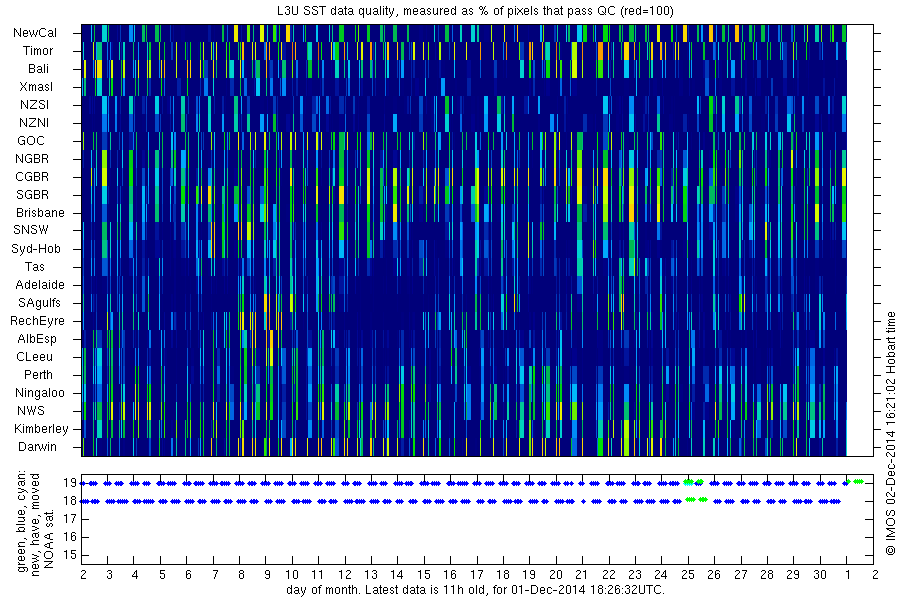Click the Ningaloo row label
900x600 pixels.
(x=40, y=393)
